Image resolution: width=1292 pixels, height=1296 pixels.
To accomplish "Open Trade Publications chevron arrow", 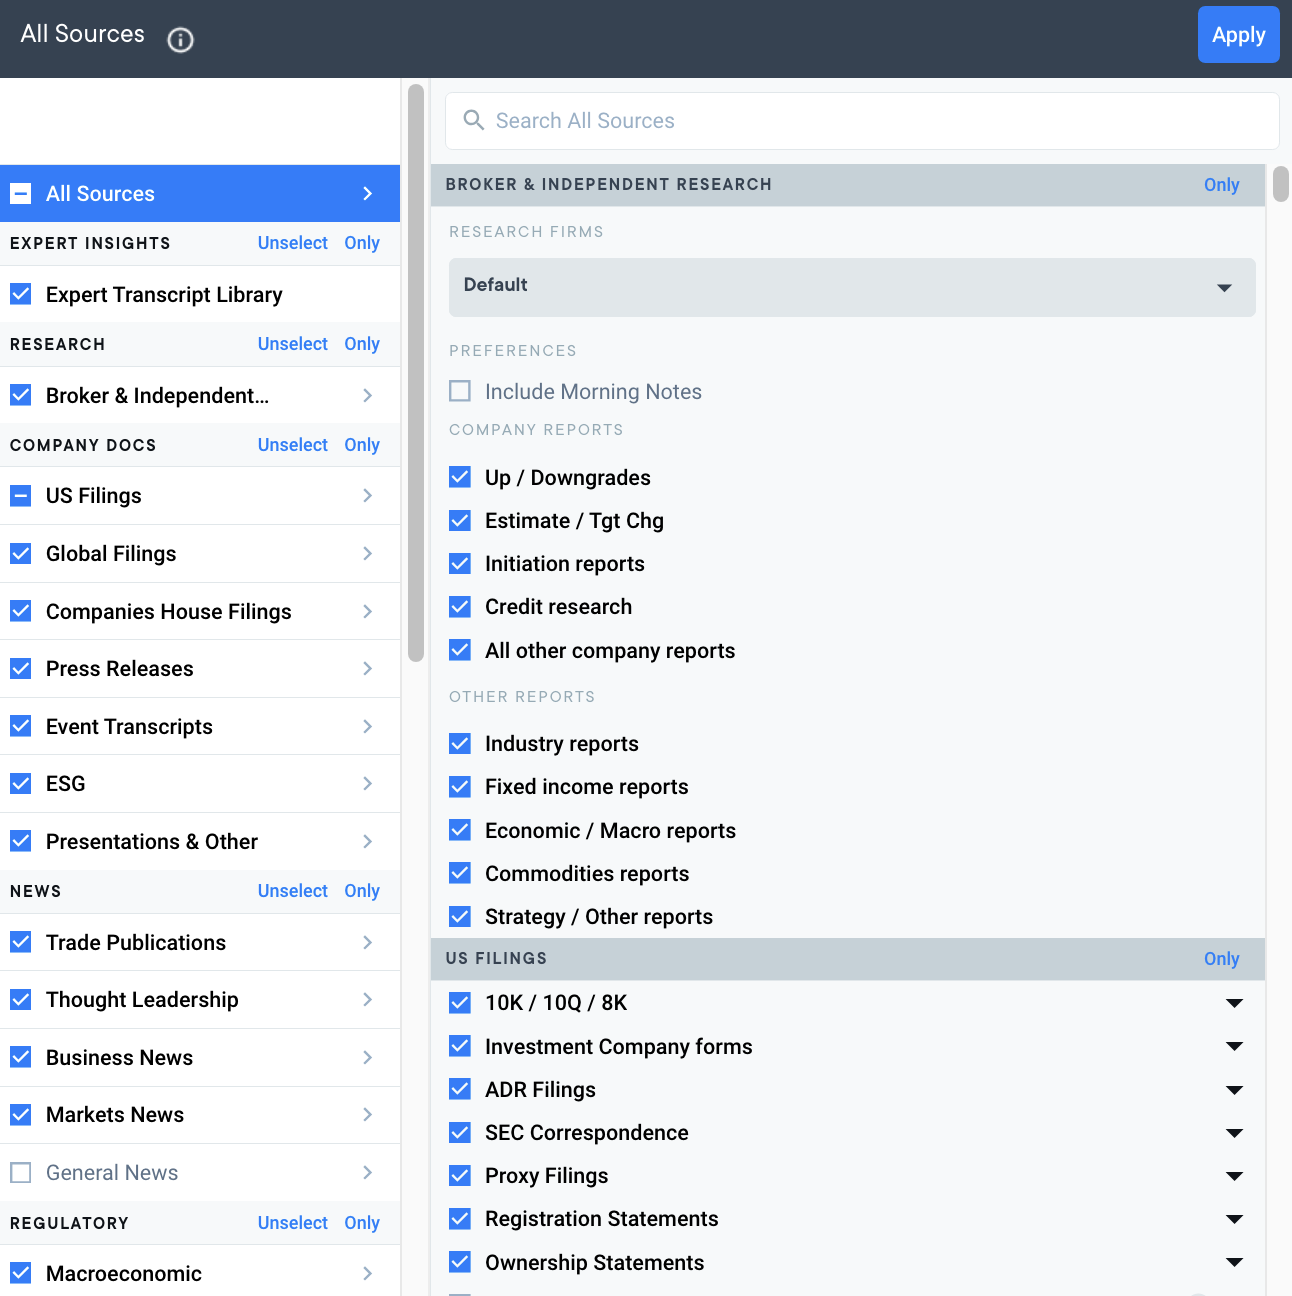I will pyautogui.click(x=368, y=943).
